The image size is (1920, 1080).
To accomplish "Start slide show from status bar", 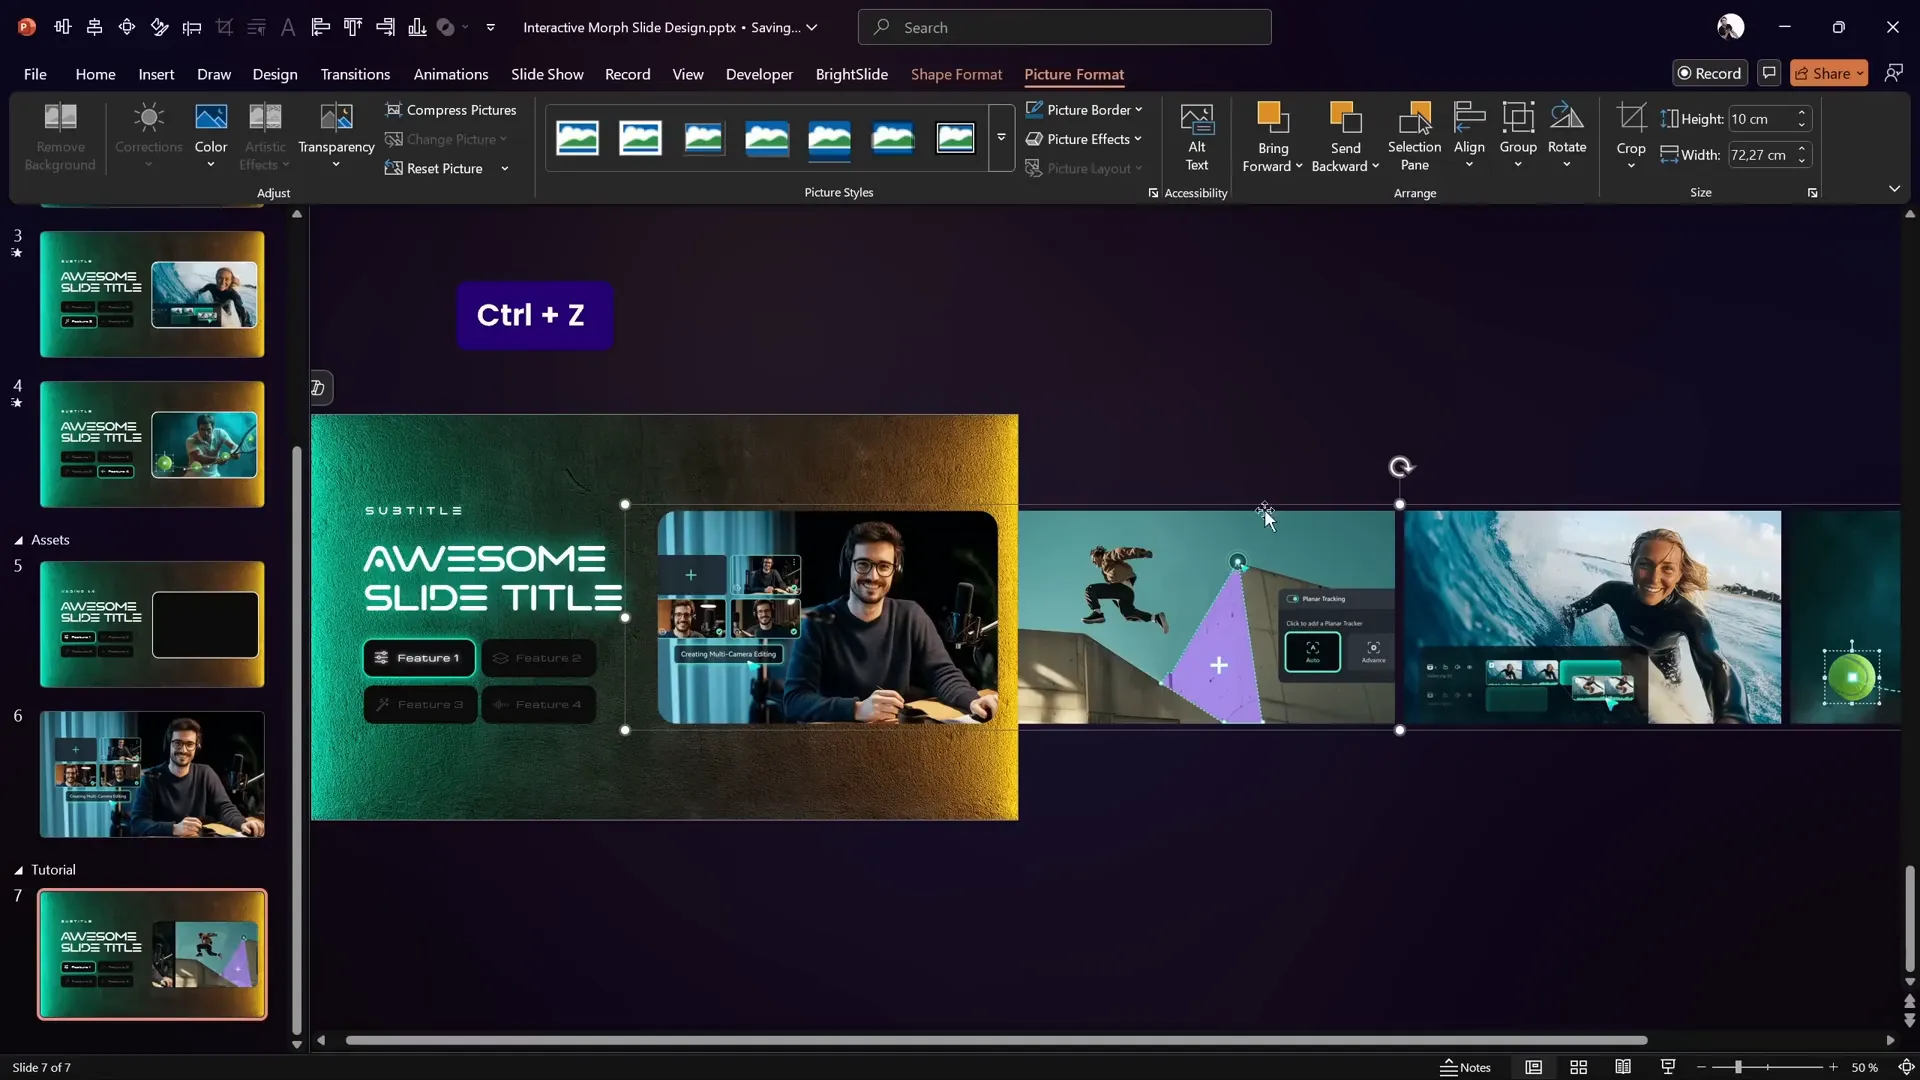I will pyautogui.click(x=1668, y=1067).
